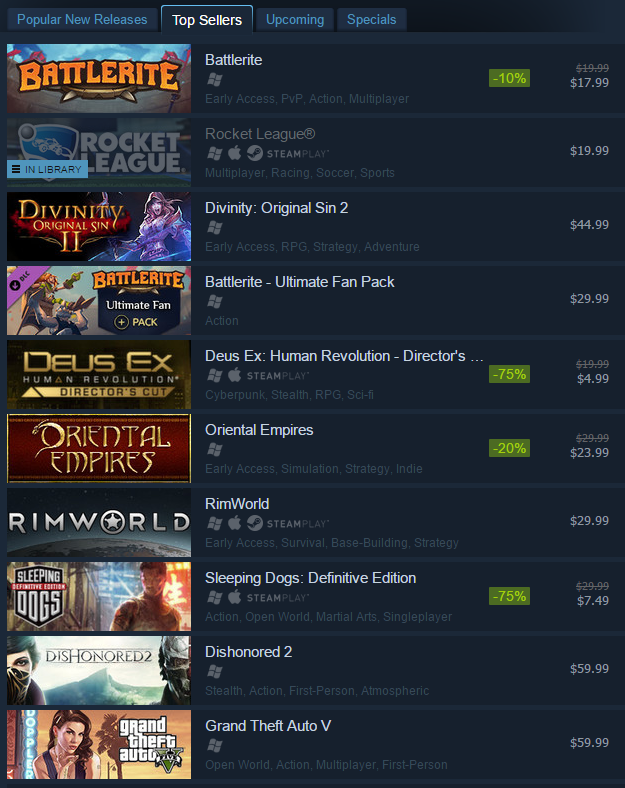The width and height of the screenshot is (625, 788).
Task: Click the DLC badge on Battlerite Ultimate Fan Pack
Action: click(x=21, y=280)
